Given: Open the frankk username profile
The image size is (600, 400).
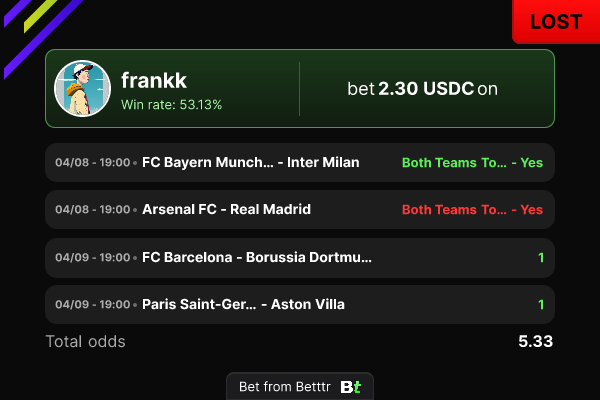Looking at the screenshot, I should (154, 80).
